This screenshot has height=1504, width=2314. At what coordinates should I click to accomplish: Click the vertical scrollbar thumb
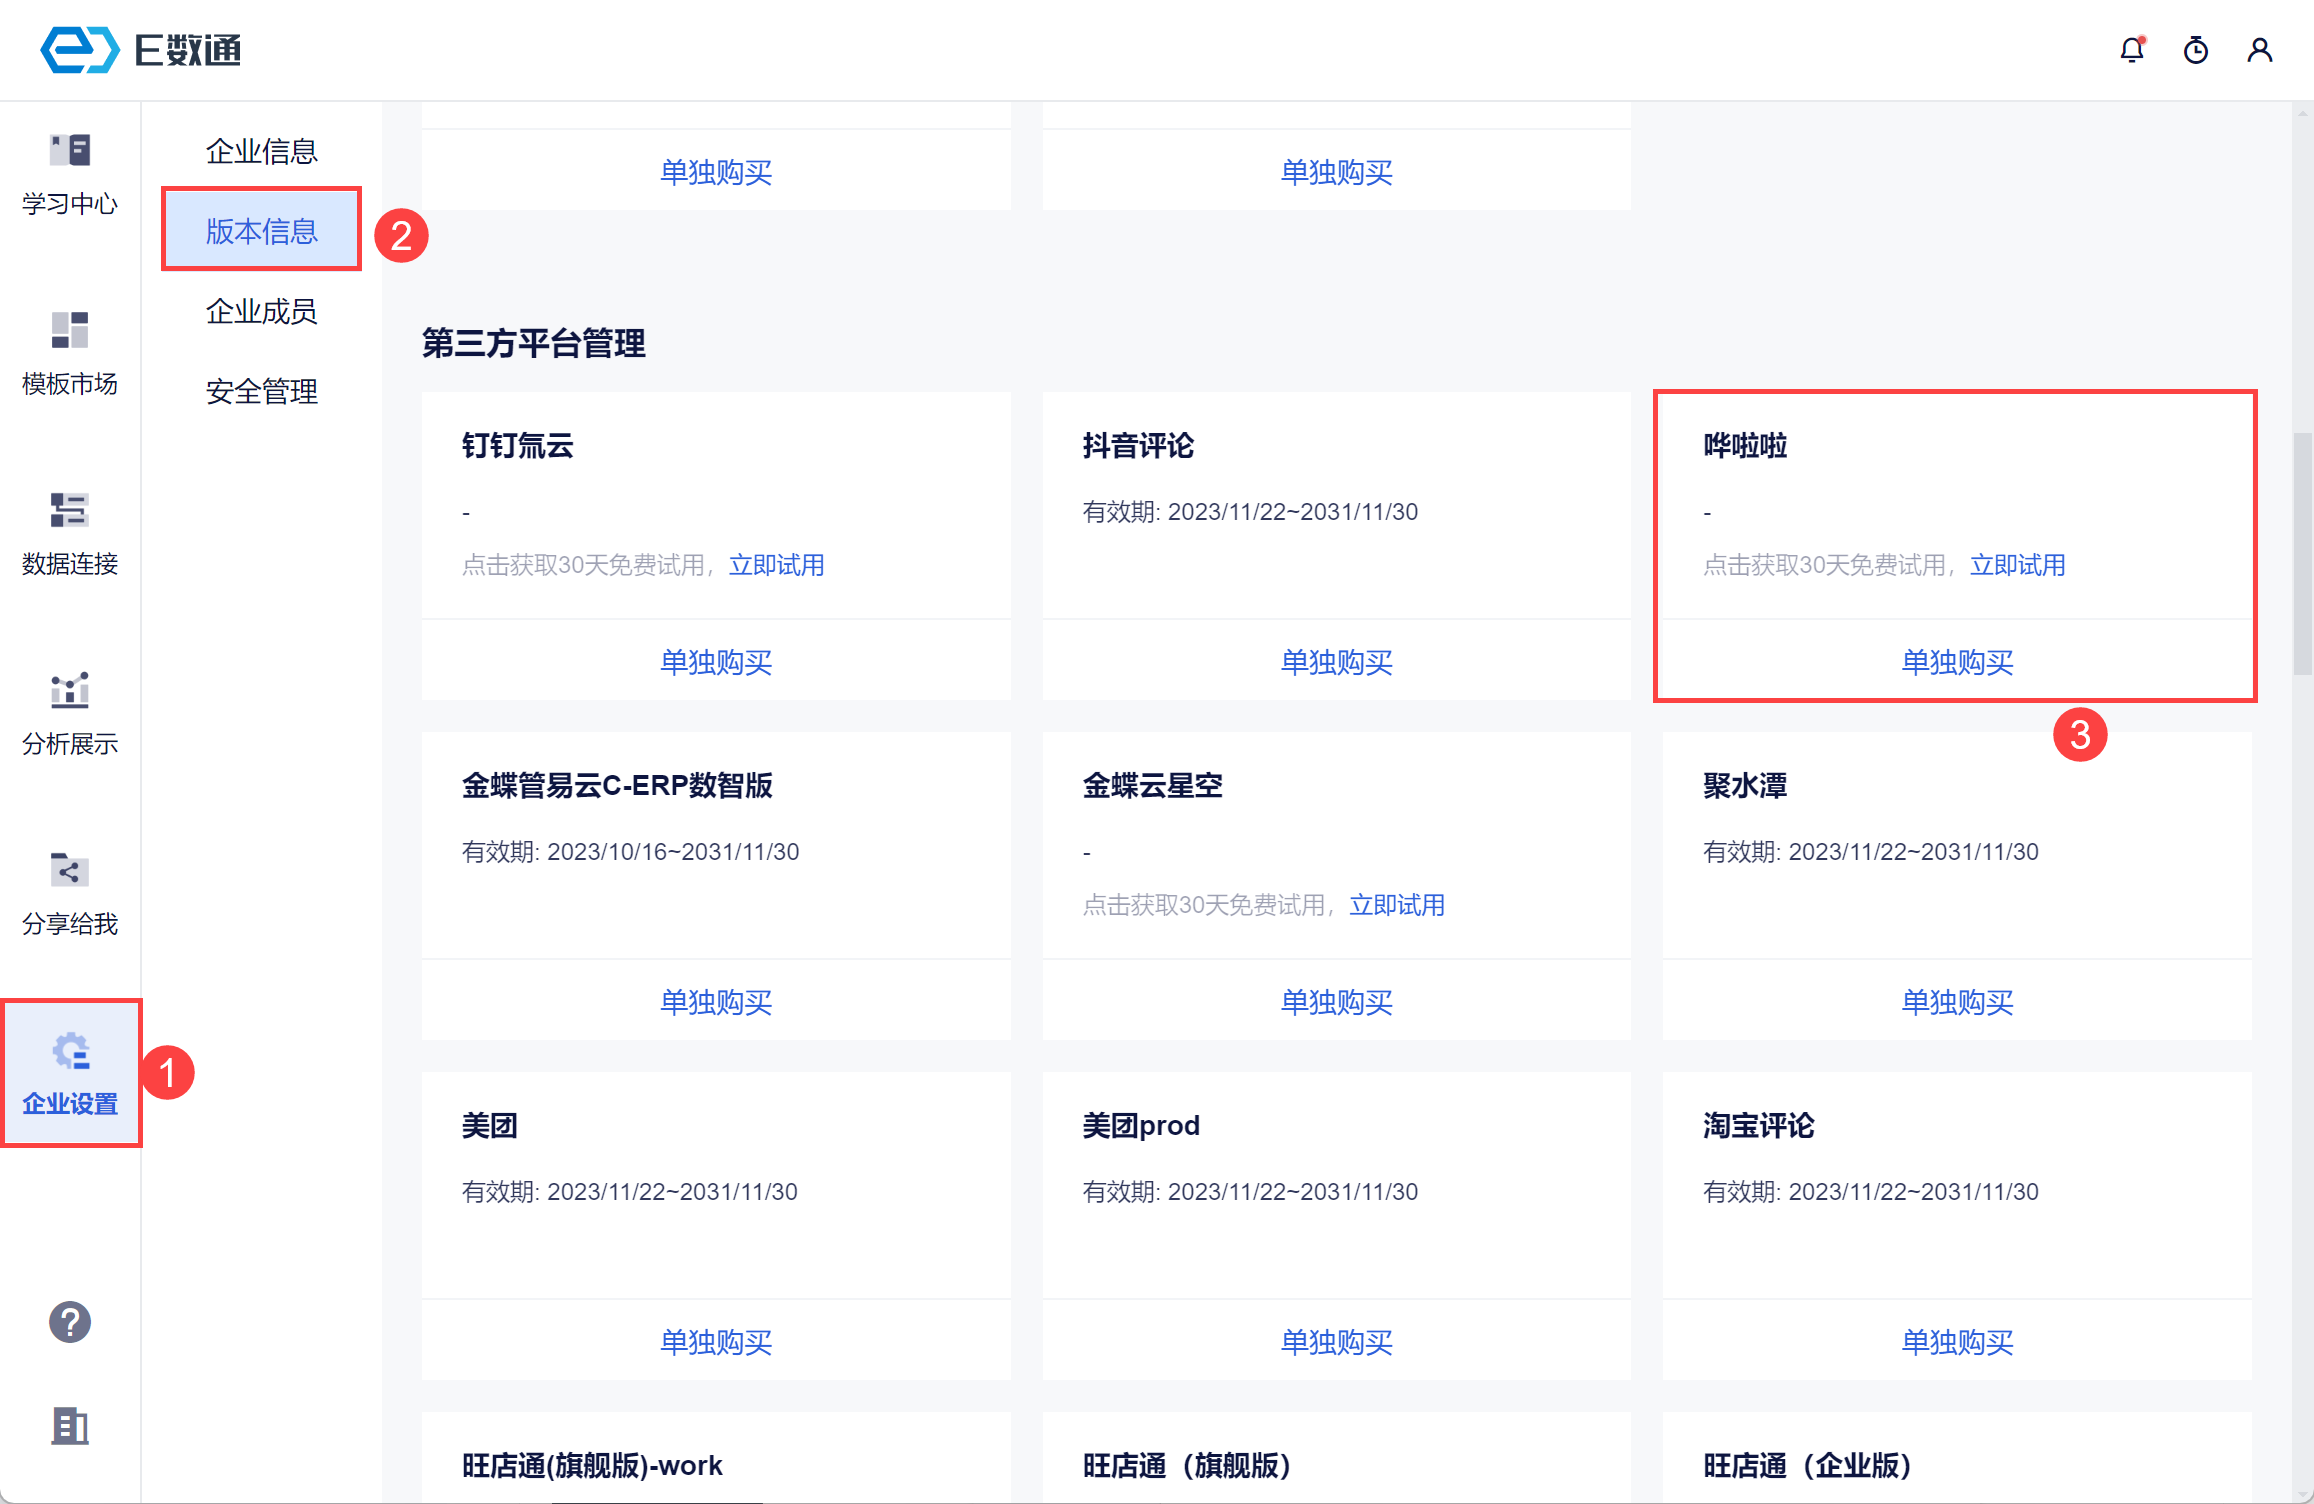tap(2302, 554)
